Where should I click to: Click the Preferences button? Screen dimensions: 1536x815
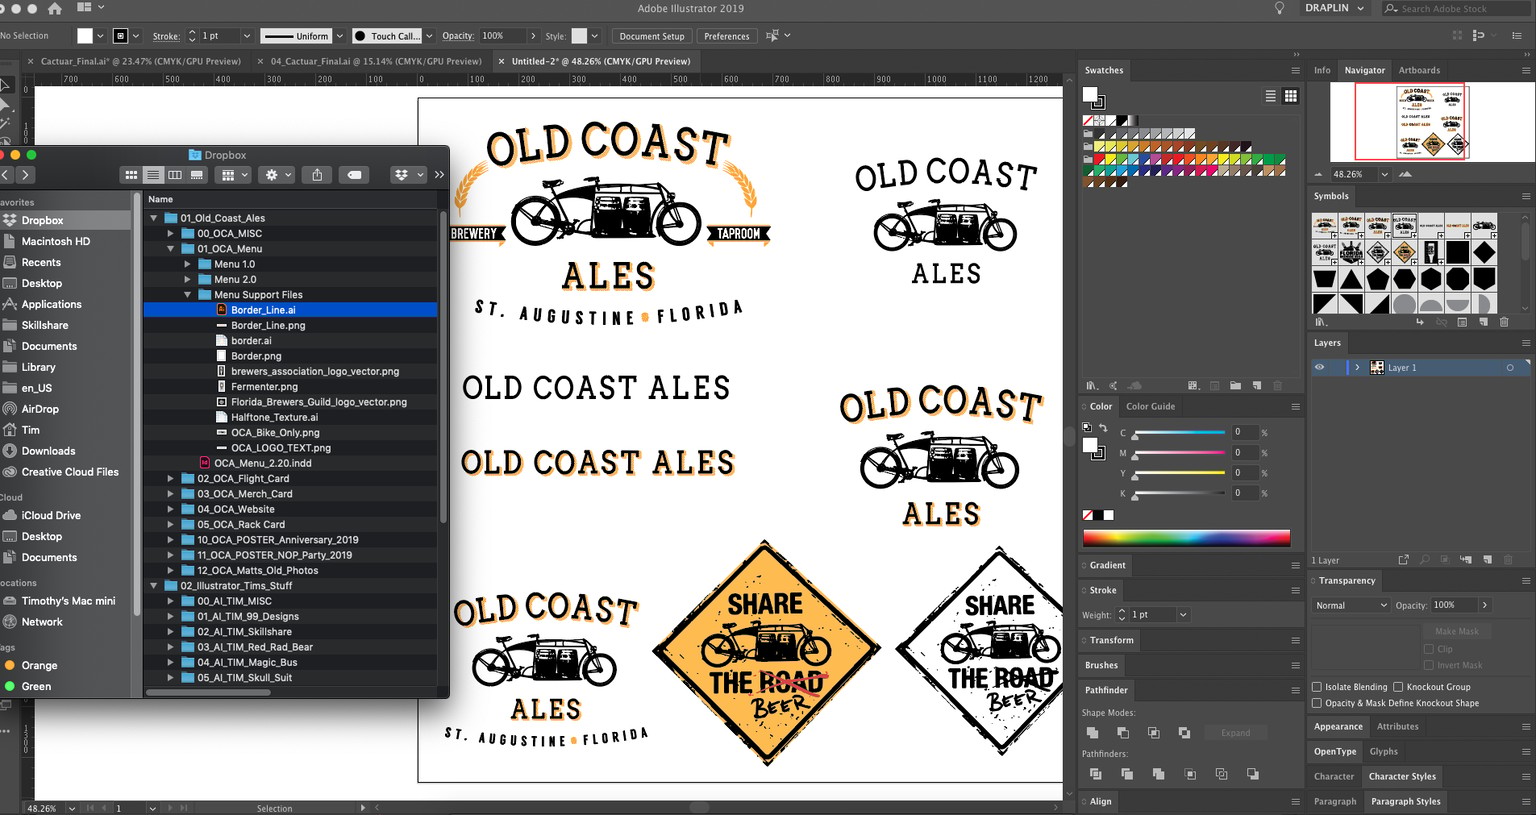(x=727, y=36)
